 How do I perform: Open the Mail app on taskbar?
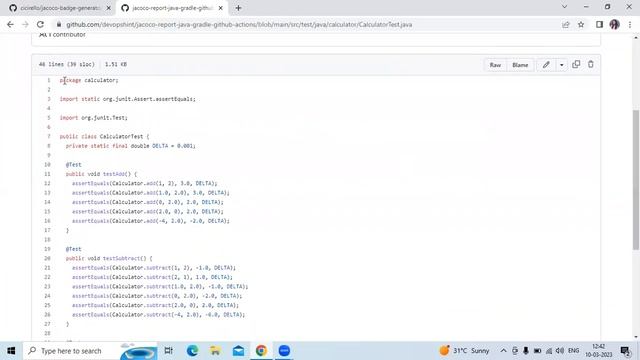238,351
